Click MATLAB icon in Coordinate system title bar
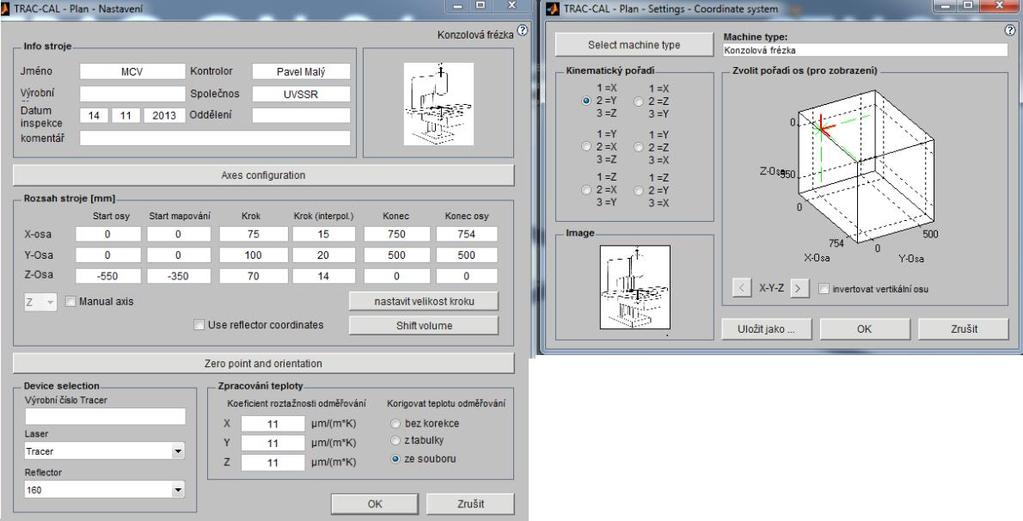 [553, 9]
